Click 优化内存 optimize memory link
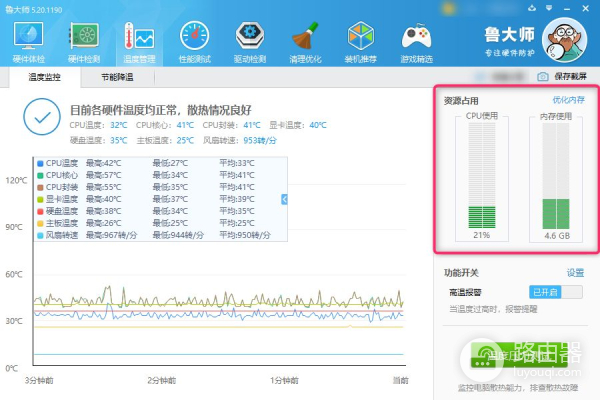The height and width of the screenshot is (400, 600). [x=568, y=100]
